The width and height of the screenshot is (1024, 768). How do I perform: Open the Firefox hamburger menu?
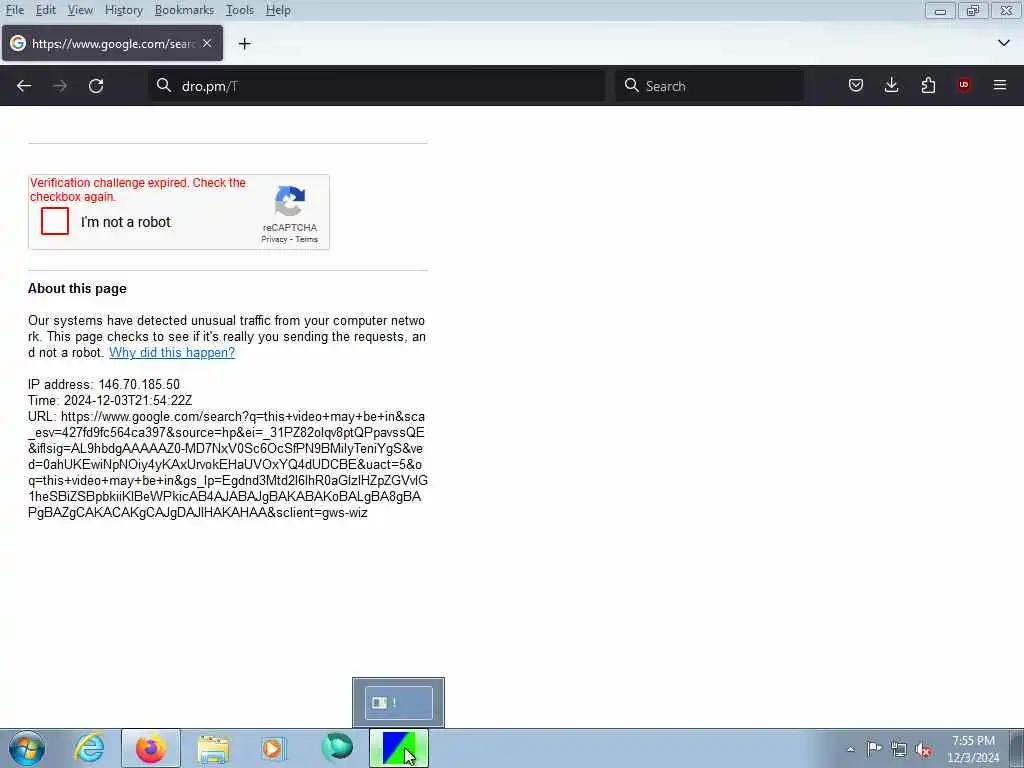pos(1000,86)
